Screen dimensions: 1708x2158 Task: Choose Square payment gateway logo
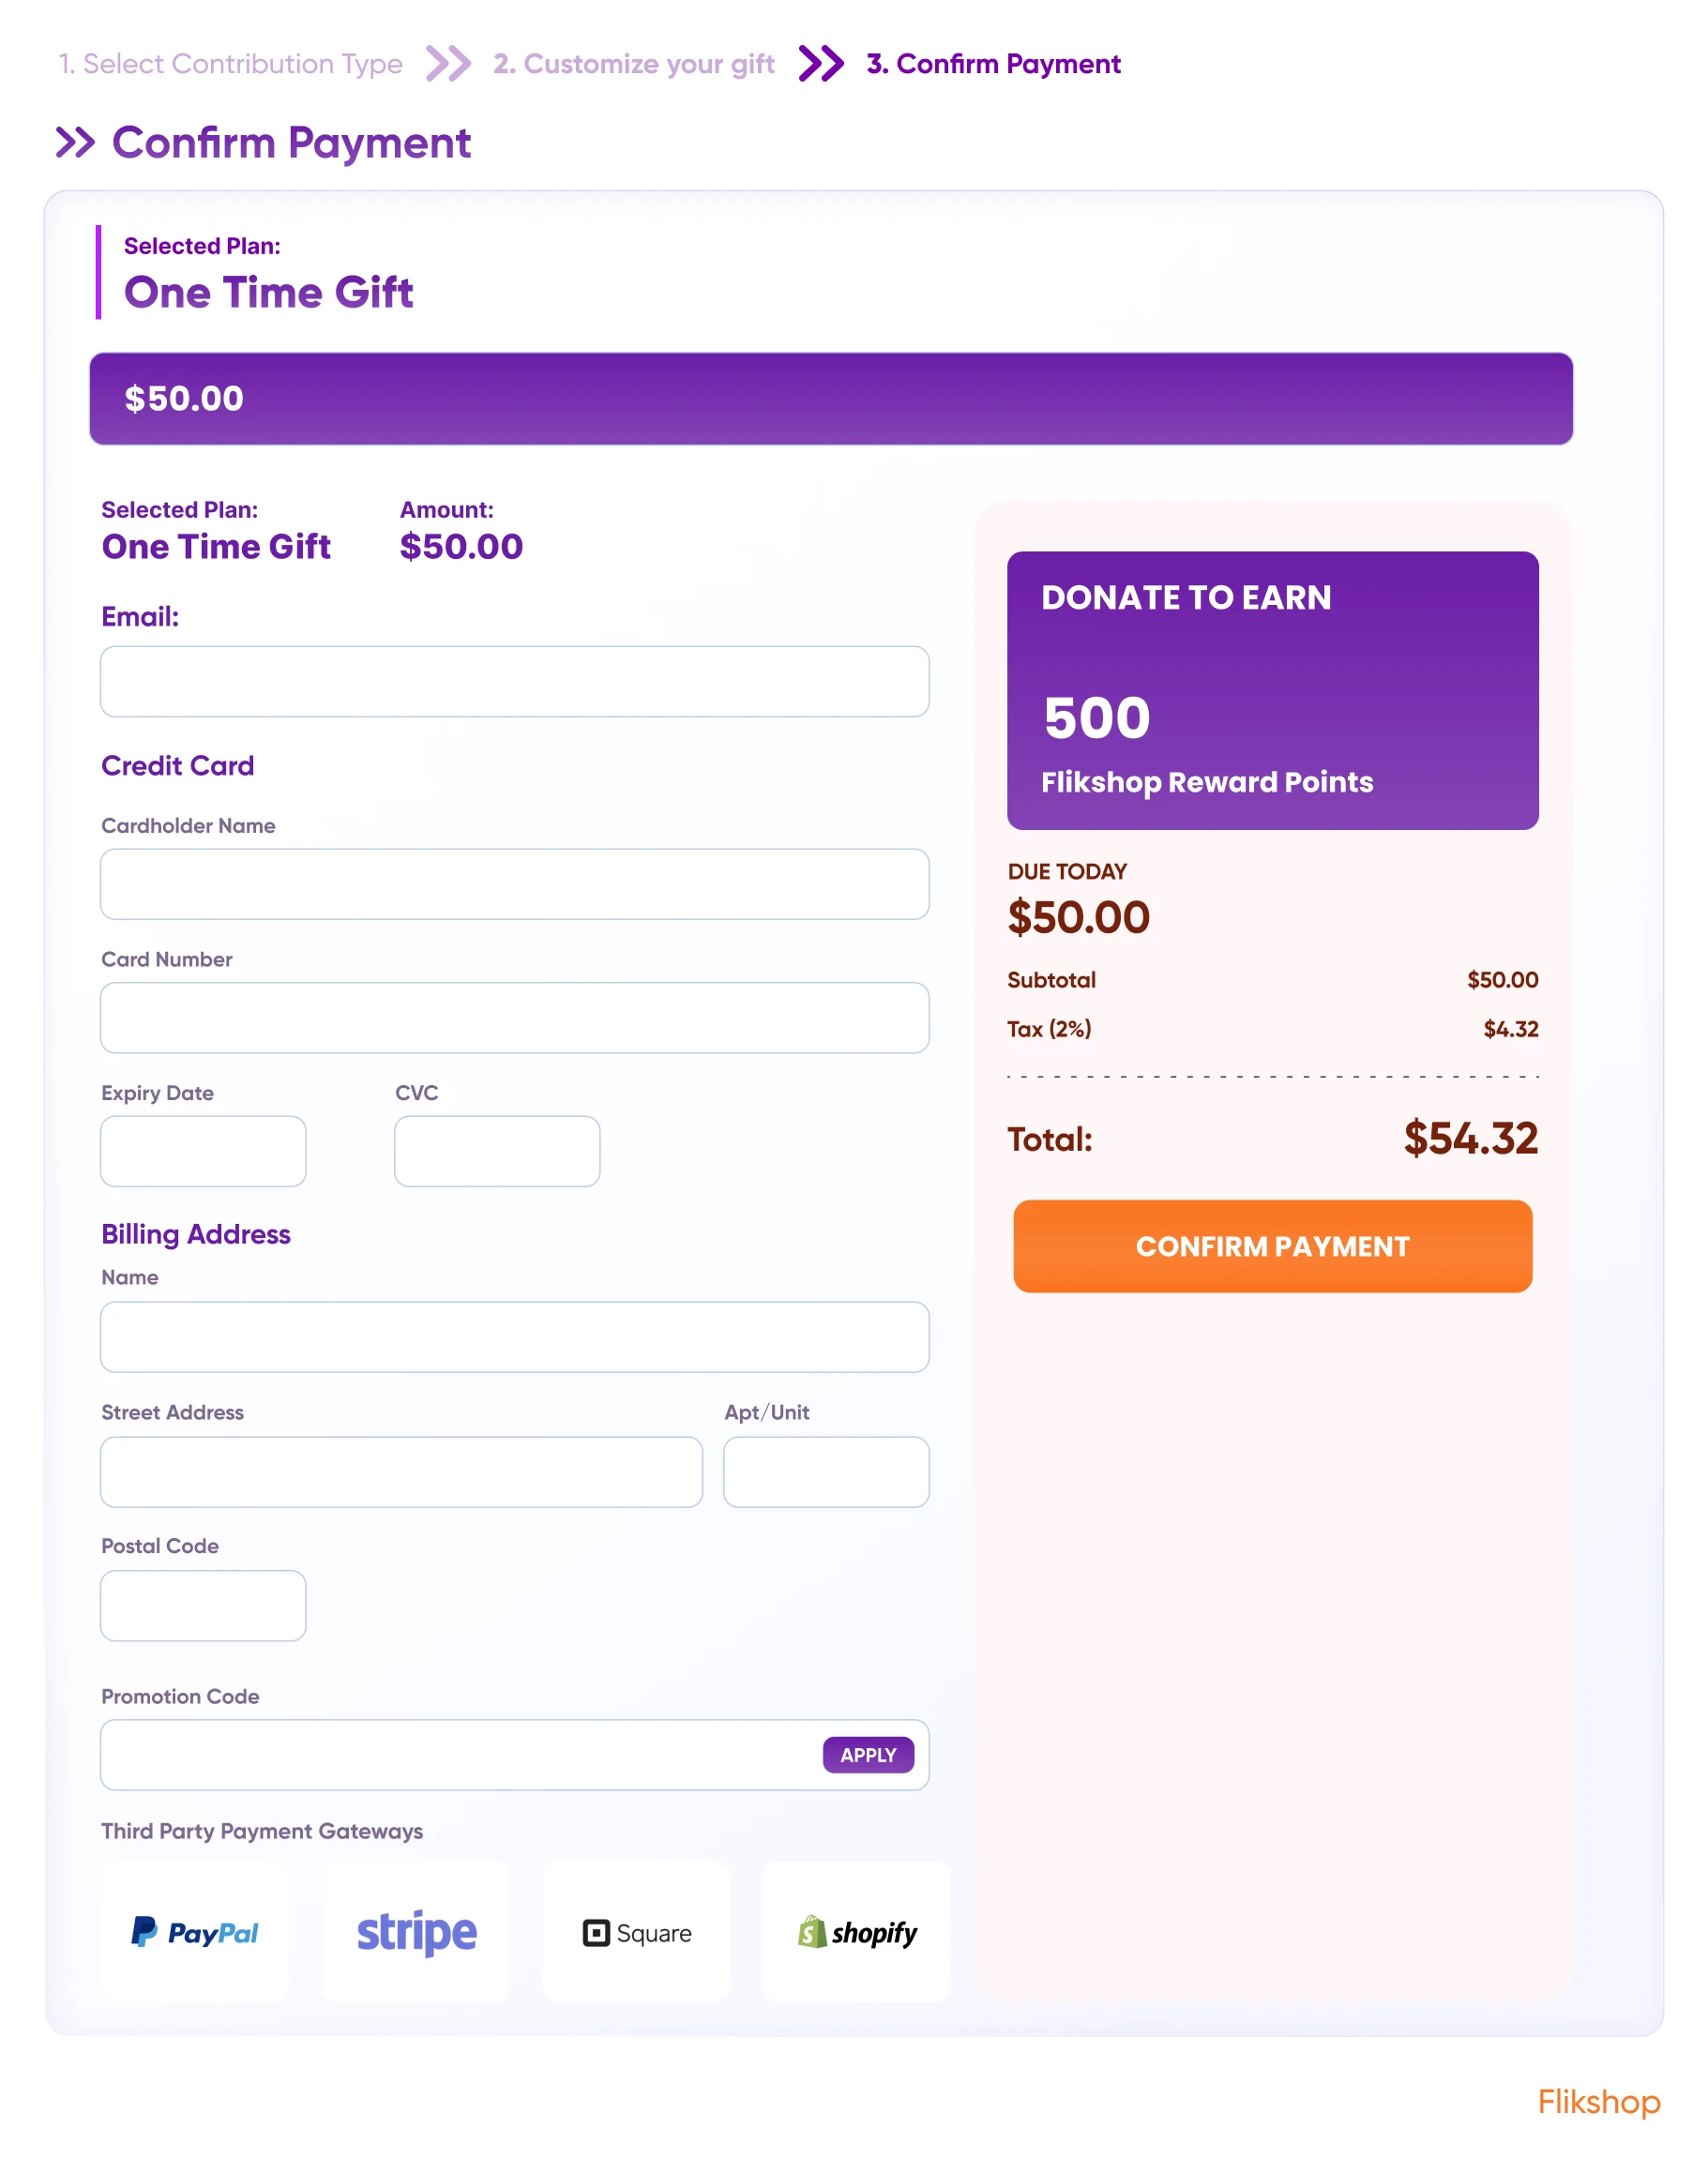[637, 1932]
